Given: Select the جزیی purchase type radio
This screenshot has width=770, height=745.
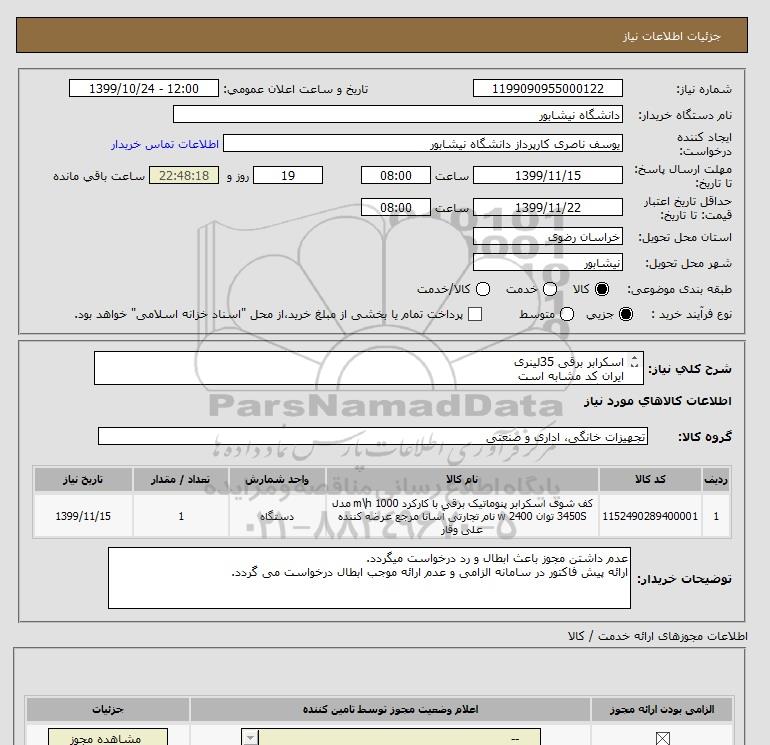Looking at the screenshot, I should (626, 314).
